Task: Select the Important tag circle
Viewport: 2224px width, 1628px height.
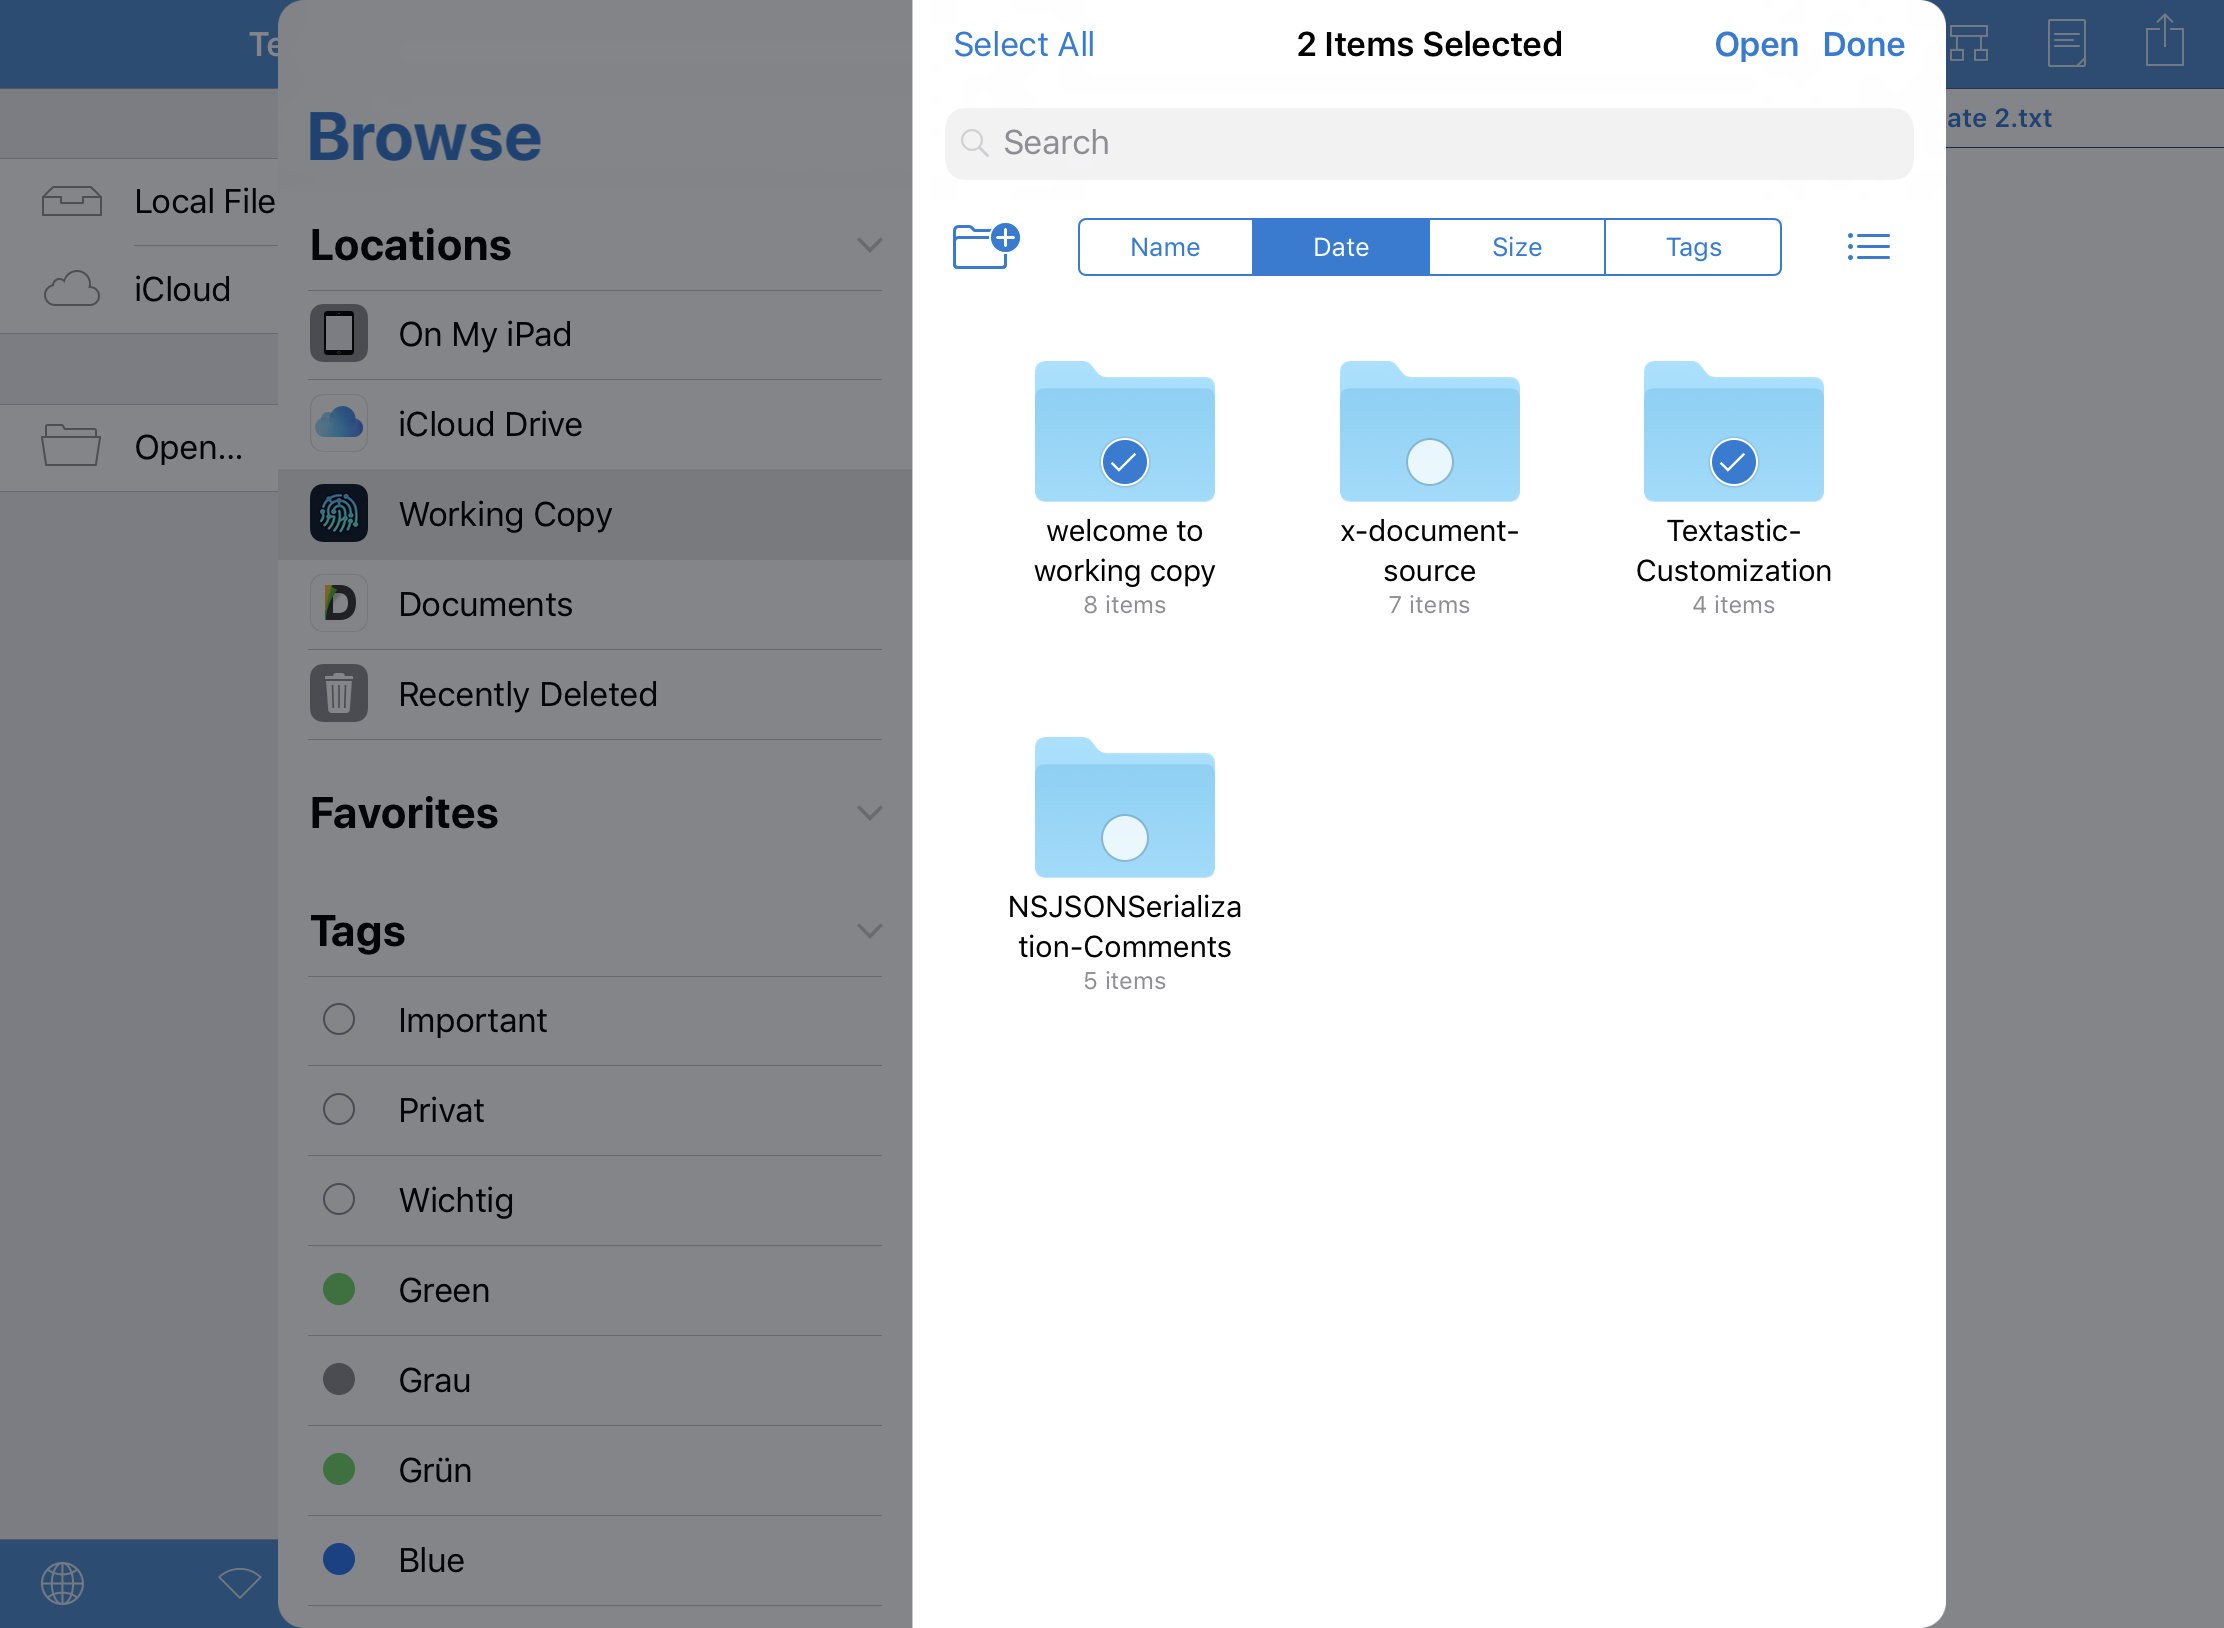Action: tap(339, 1019)
